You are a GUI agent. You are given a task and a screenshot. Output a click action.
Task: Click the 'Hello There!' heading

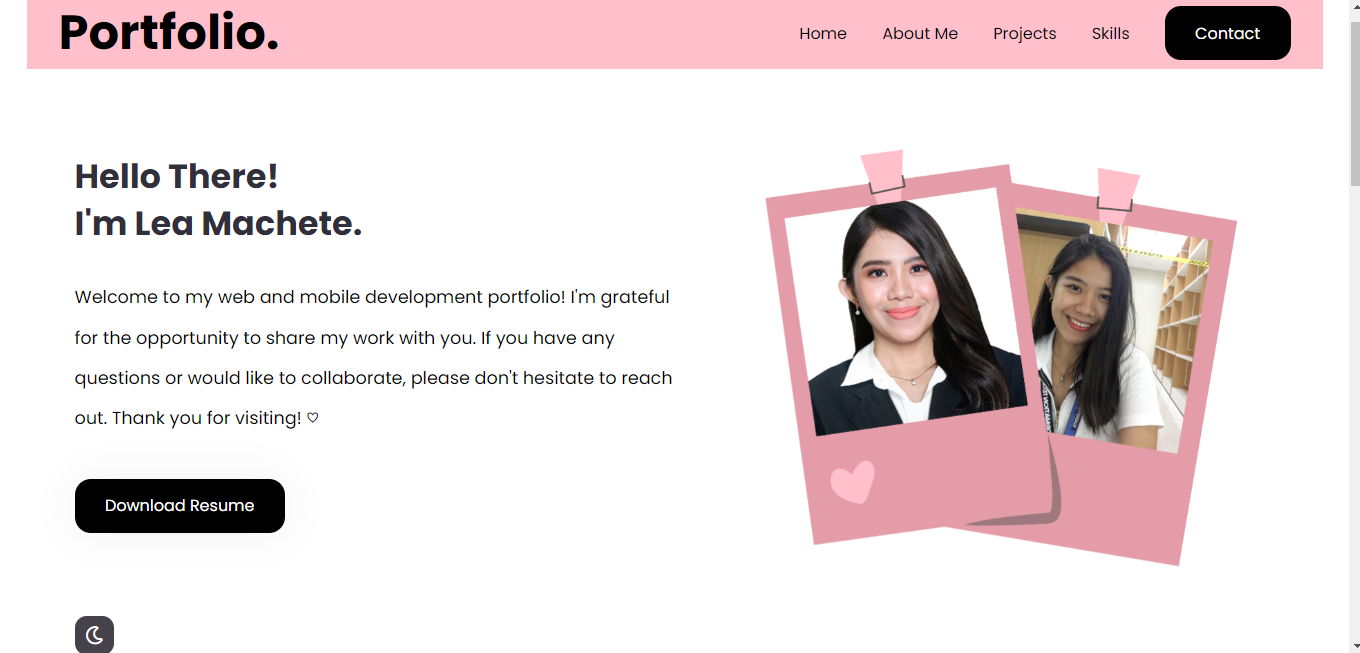coord(176,176)
